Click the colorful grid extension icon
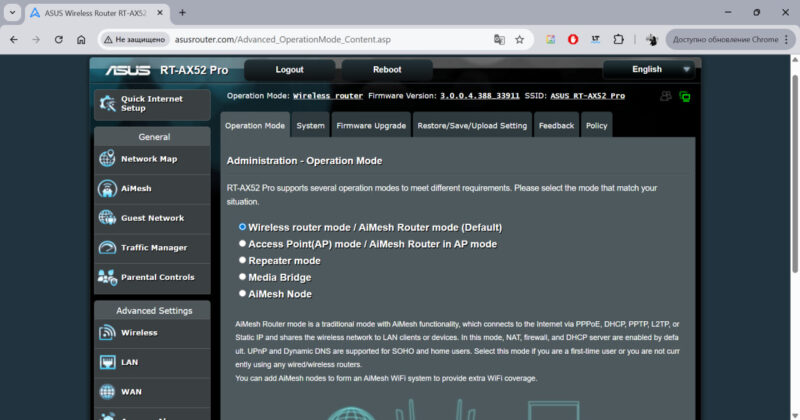 coord(550,39)
